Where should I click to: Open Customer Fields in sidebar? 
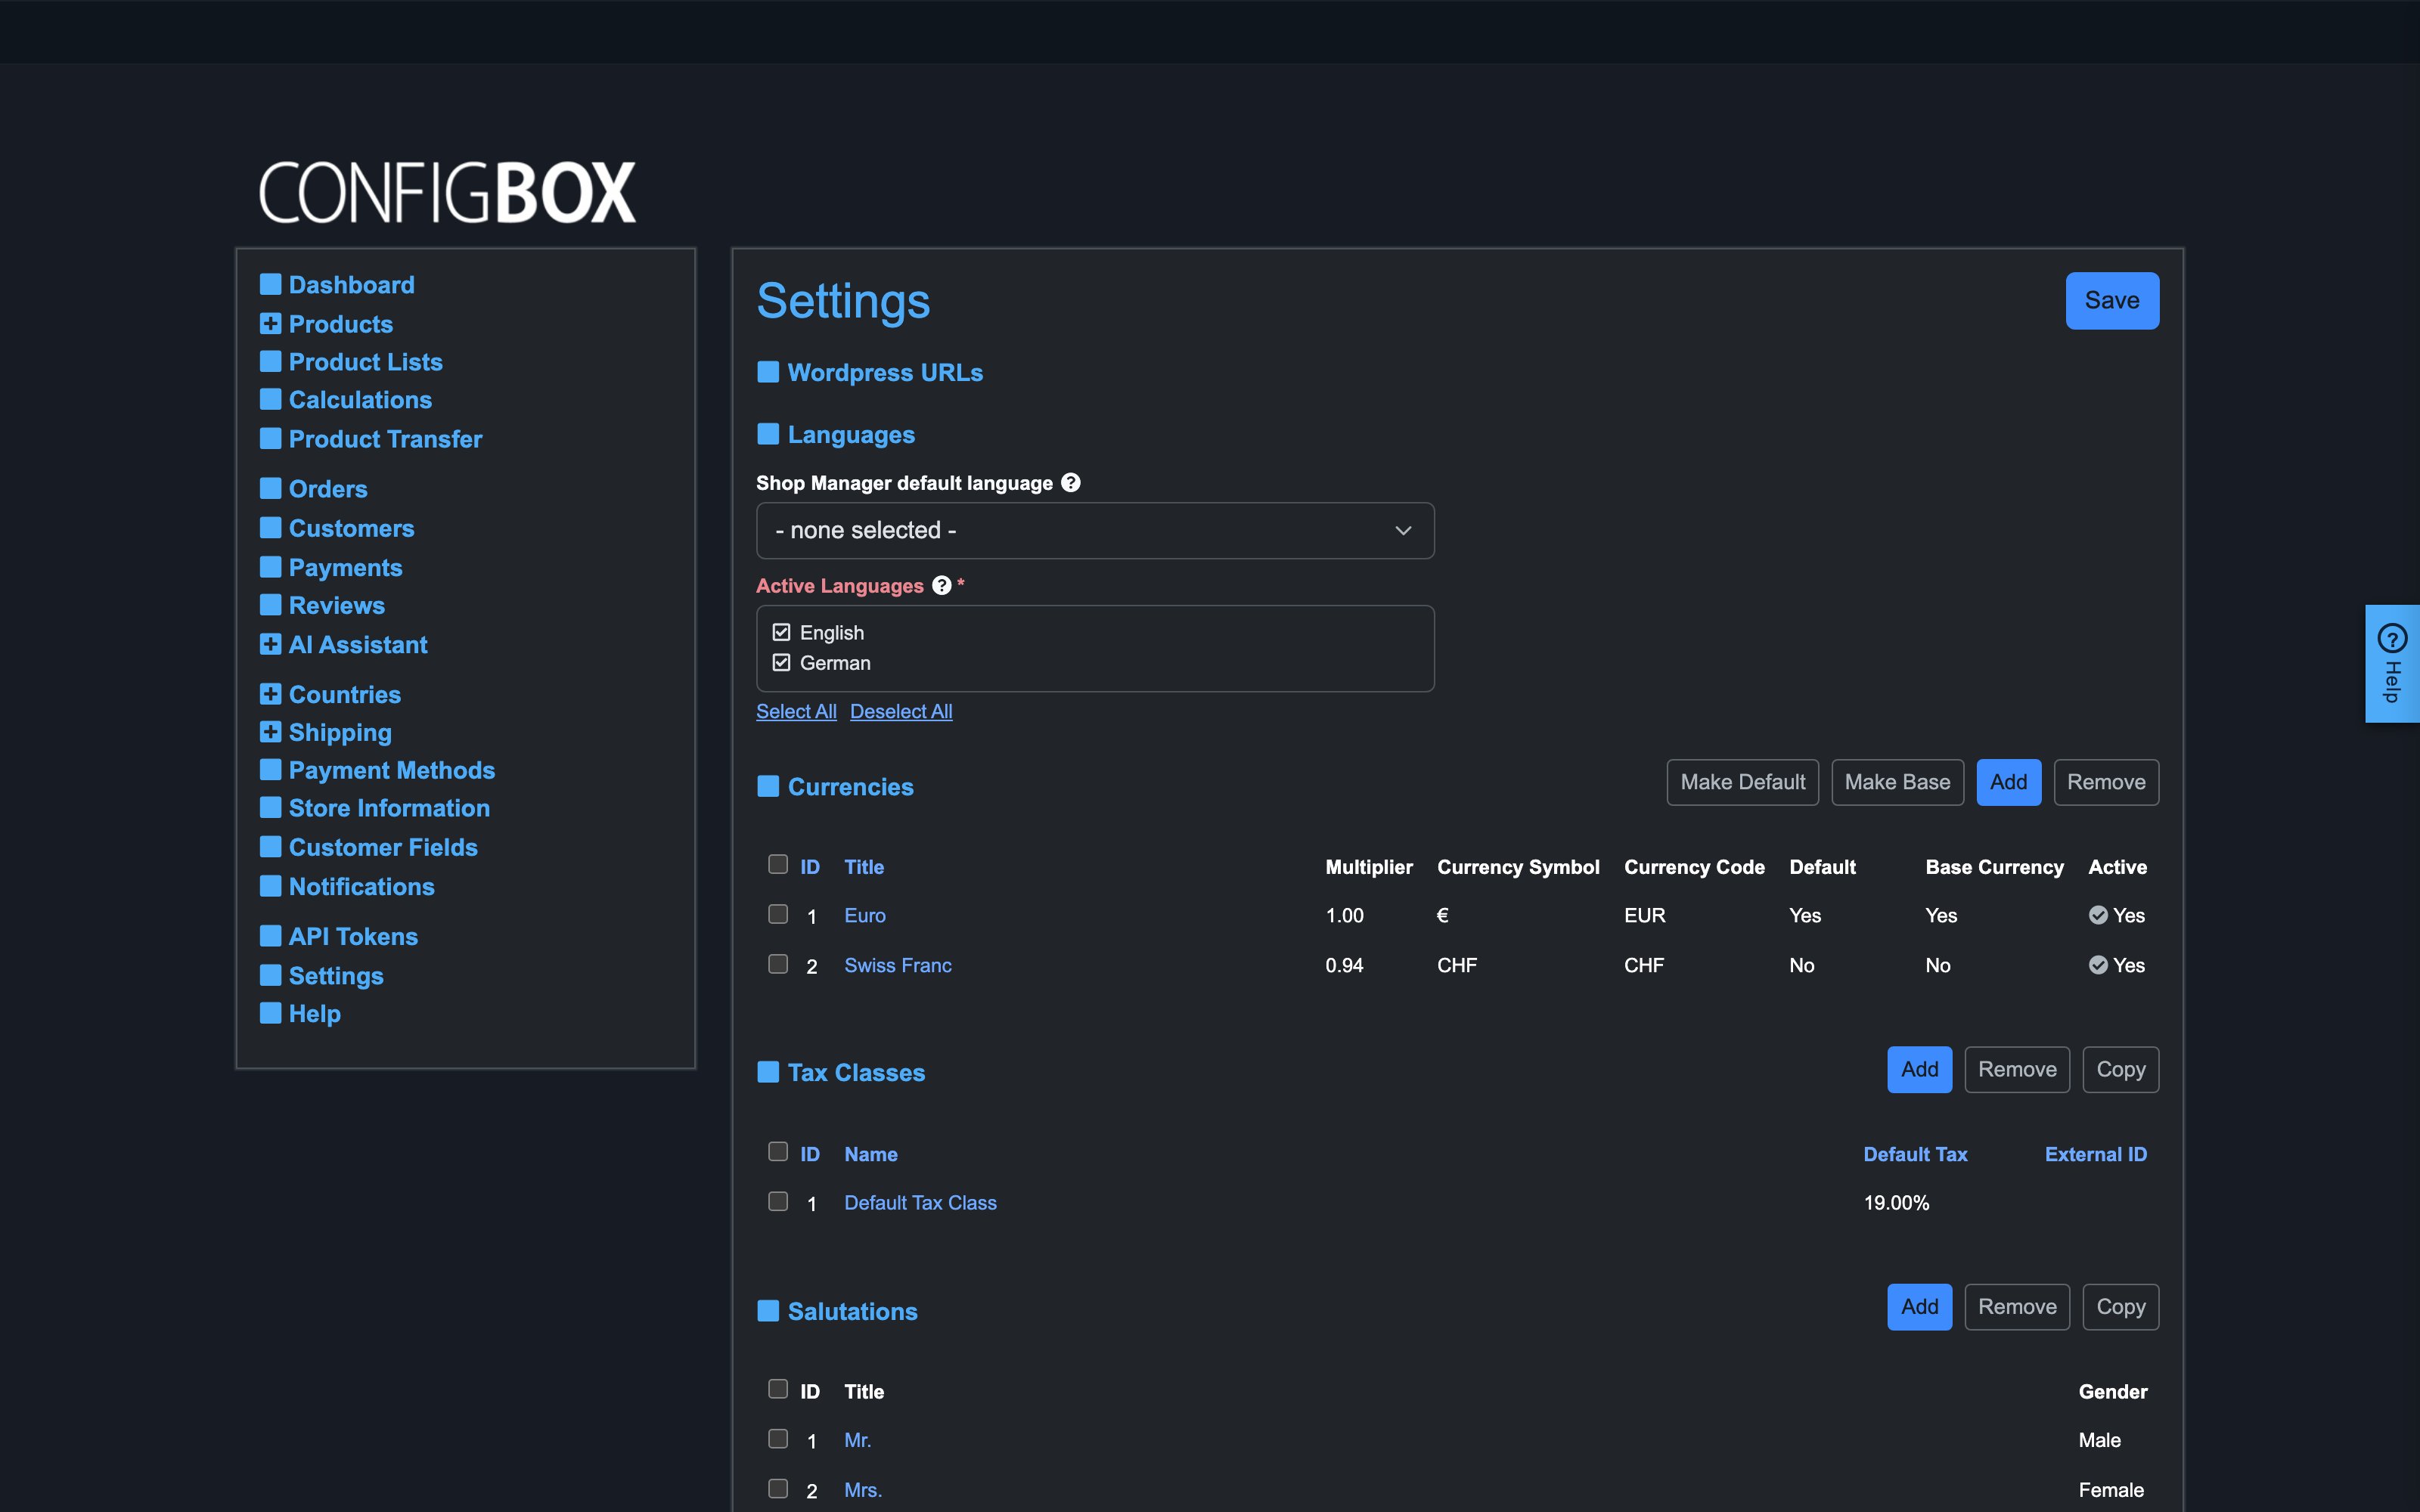point(383,847)
